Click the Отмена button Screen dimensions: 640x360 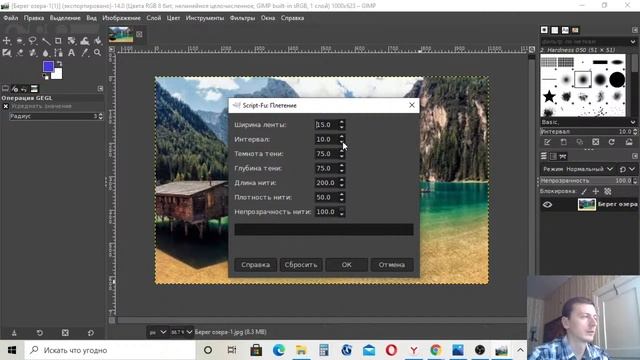tap(392, 265)
